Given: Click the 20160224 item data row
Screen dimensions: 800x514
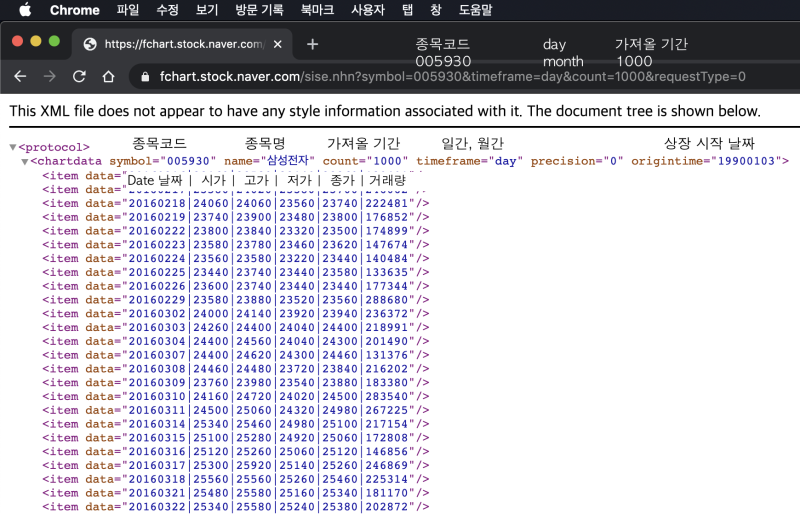Looking at the screenshot, I should [x=236, y=258].
